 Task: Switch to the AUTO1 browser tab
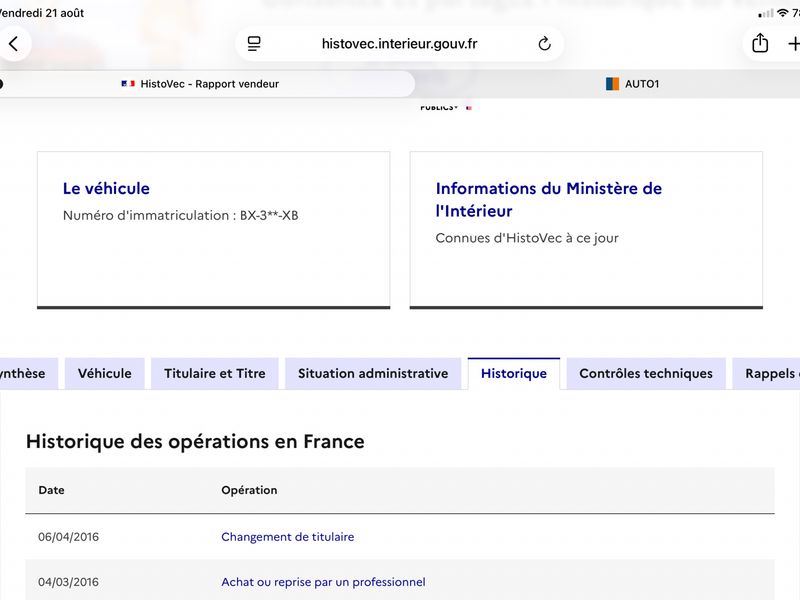(x=632, y=84)
